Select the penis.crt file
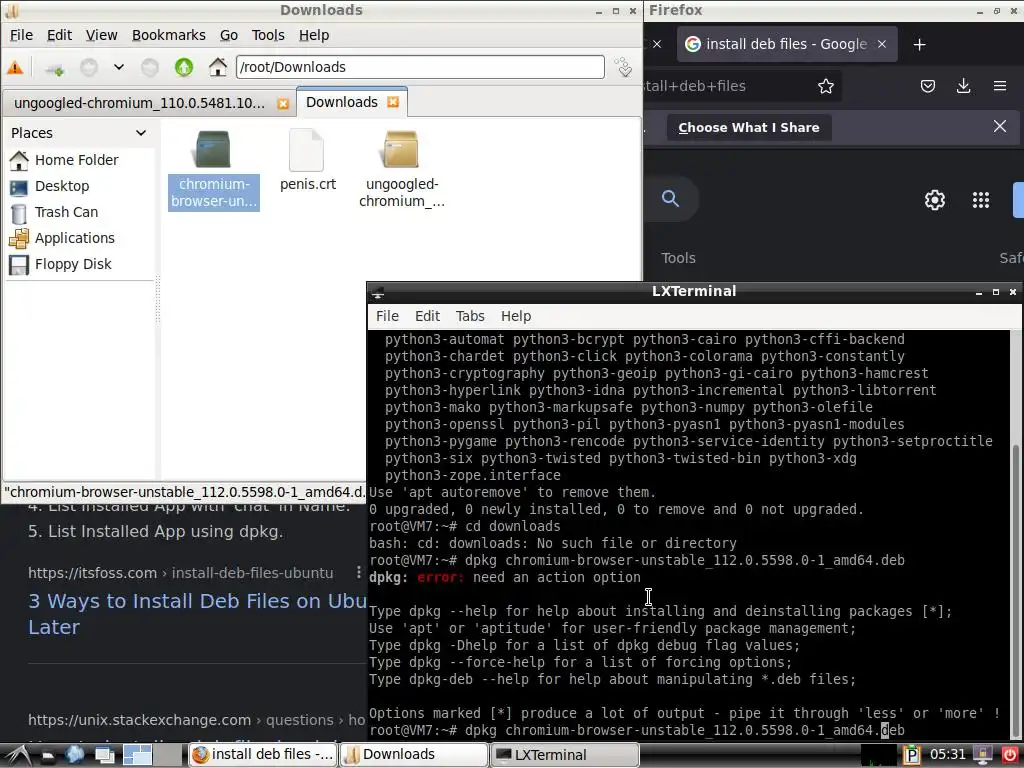Image resolution: width=1024 pixels, height=768 pixels. click(x=307, y=161)
